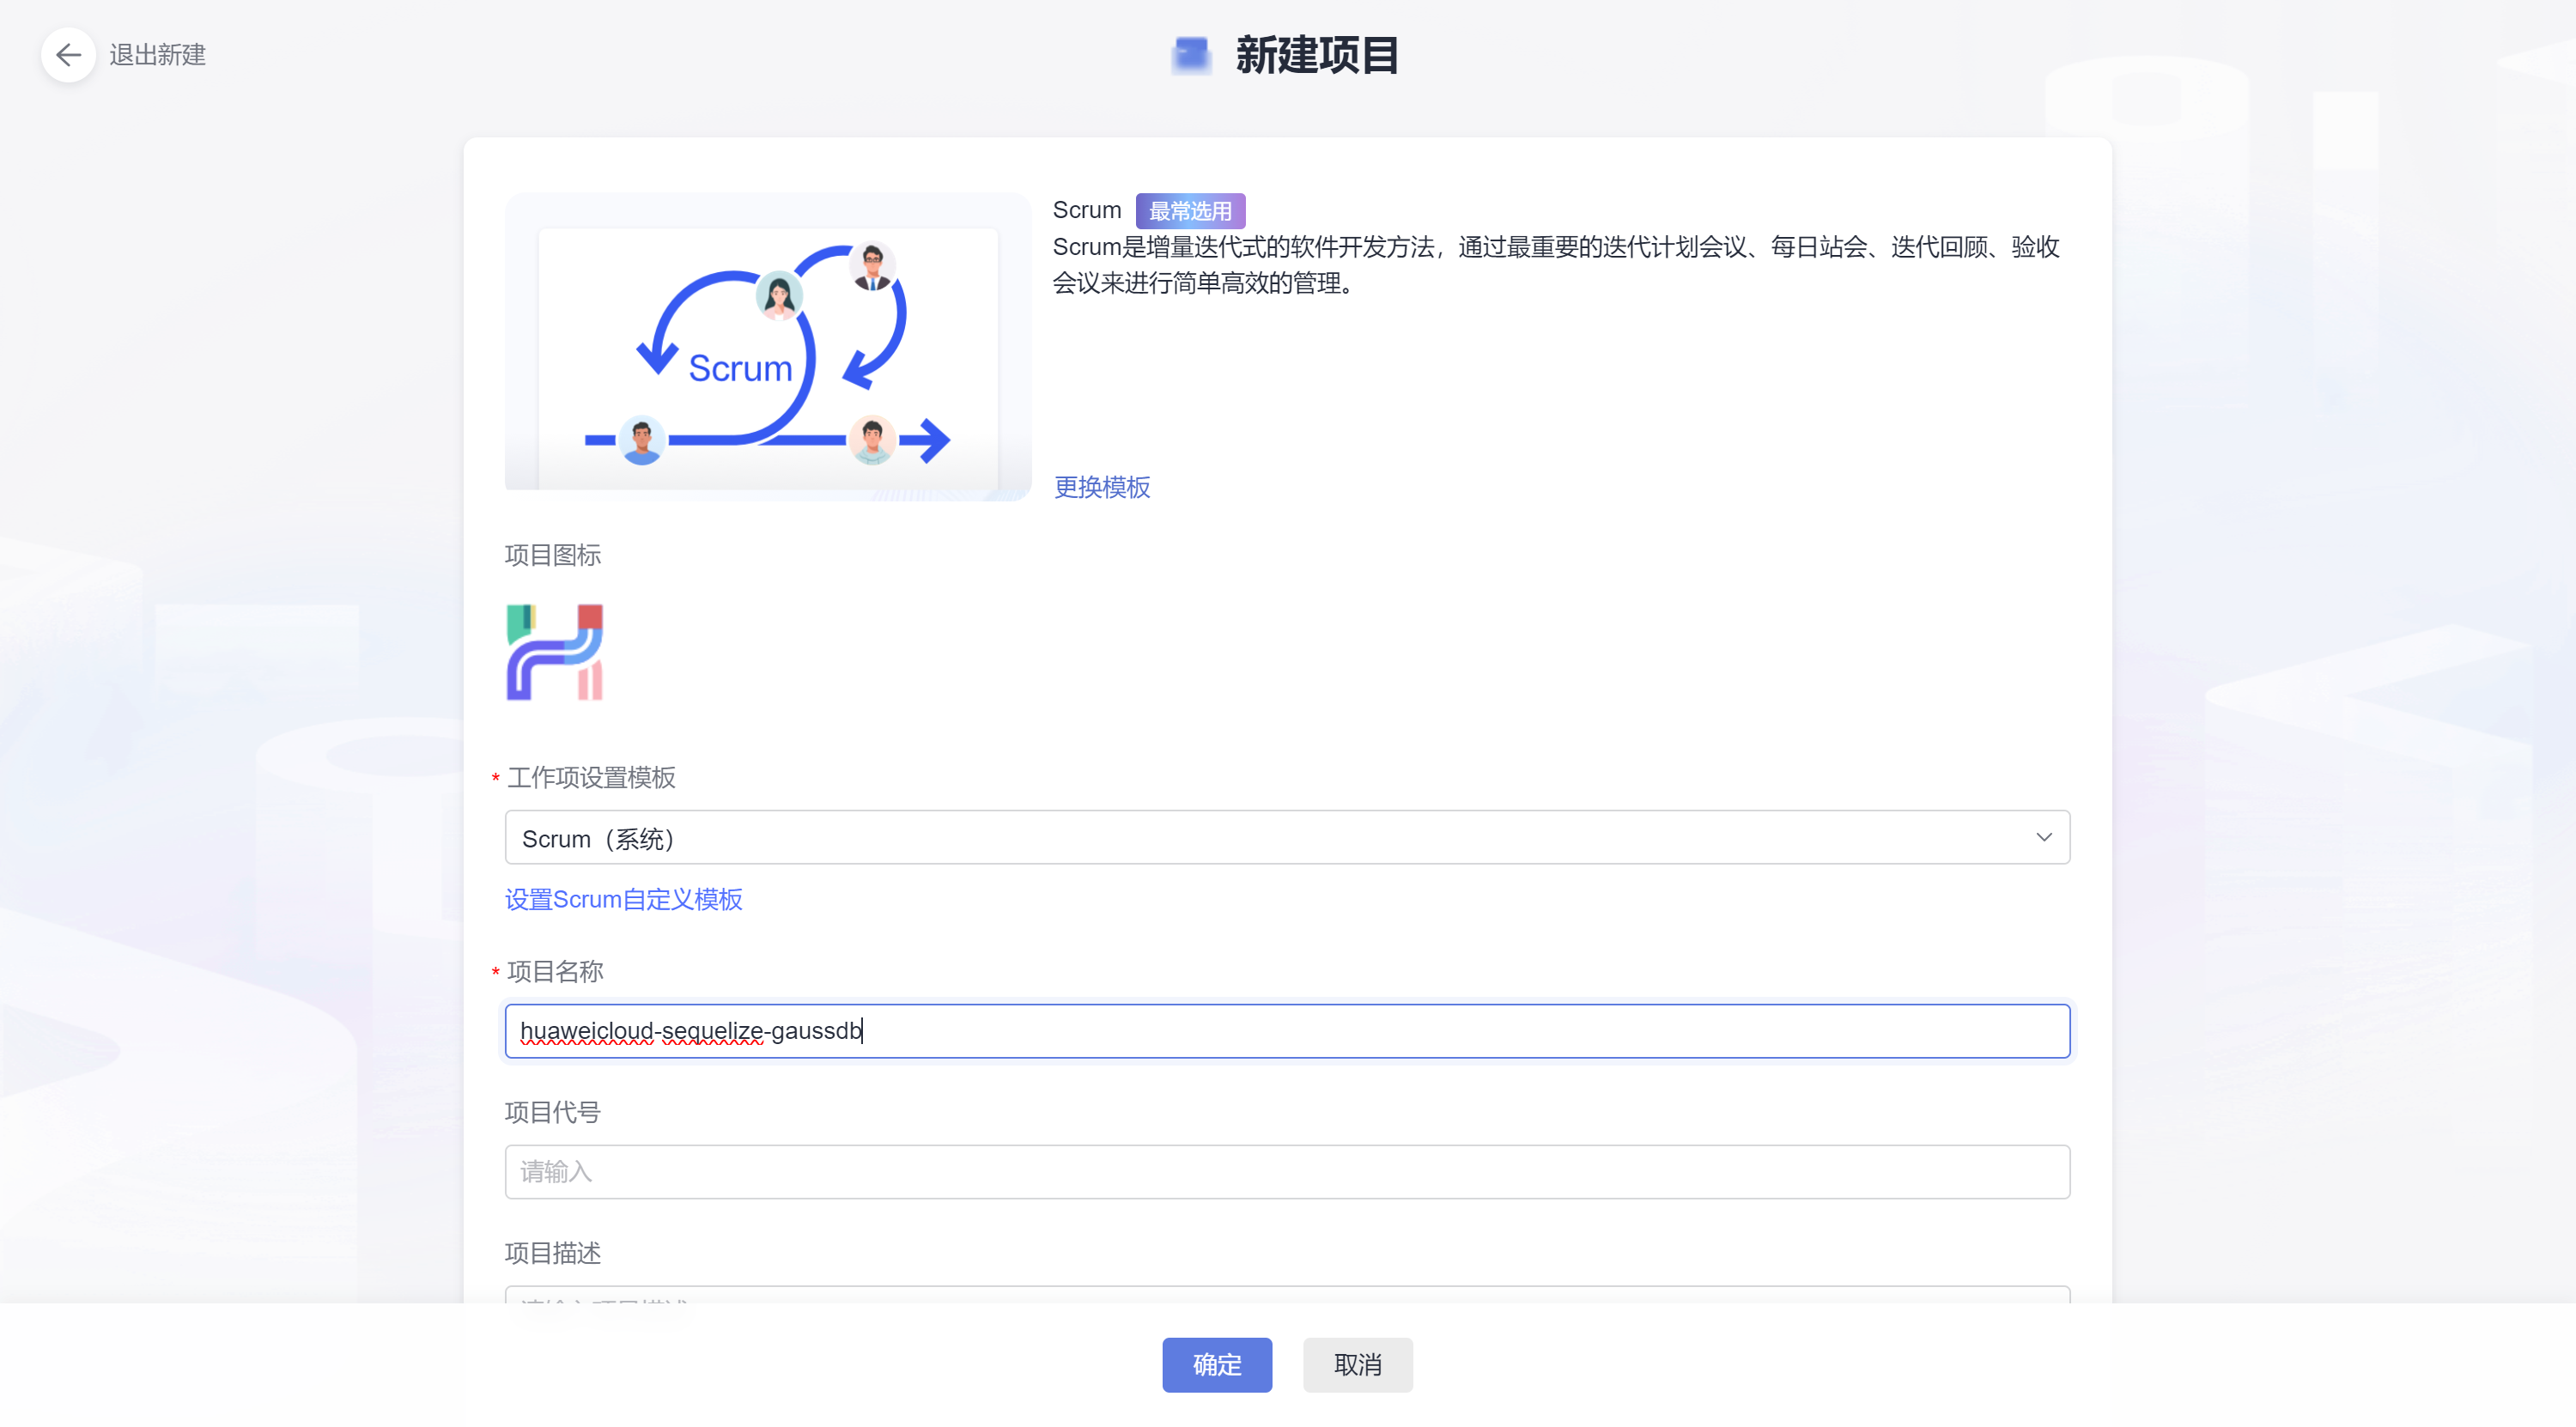The height and width of the screenshot is (1427, 2576).
Task: Click the 更换模板 link
Action: [1101, 487]
